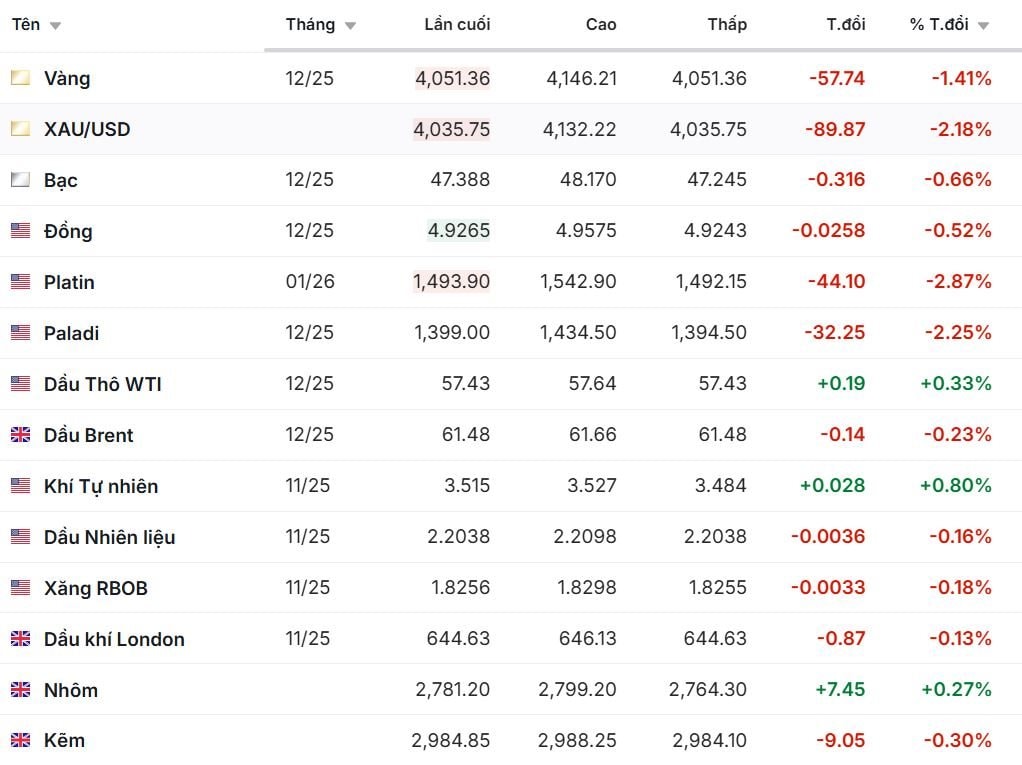Image resolution: width=1022 pixels, height=765 pixels.
Task: Sort by the Tên column arrow
Action: pos(55,26)
